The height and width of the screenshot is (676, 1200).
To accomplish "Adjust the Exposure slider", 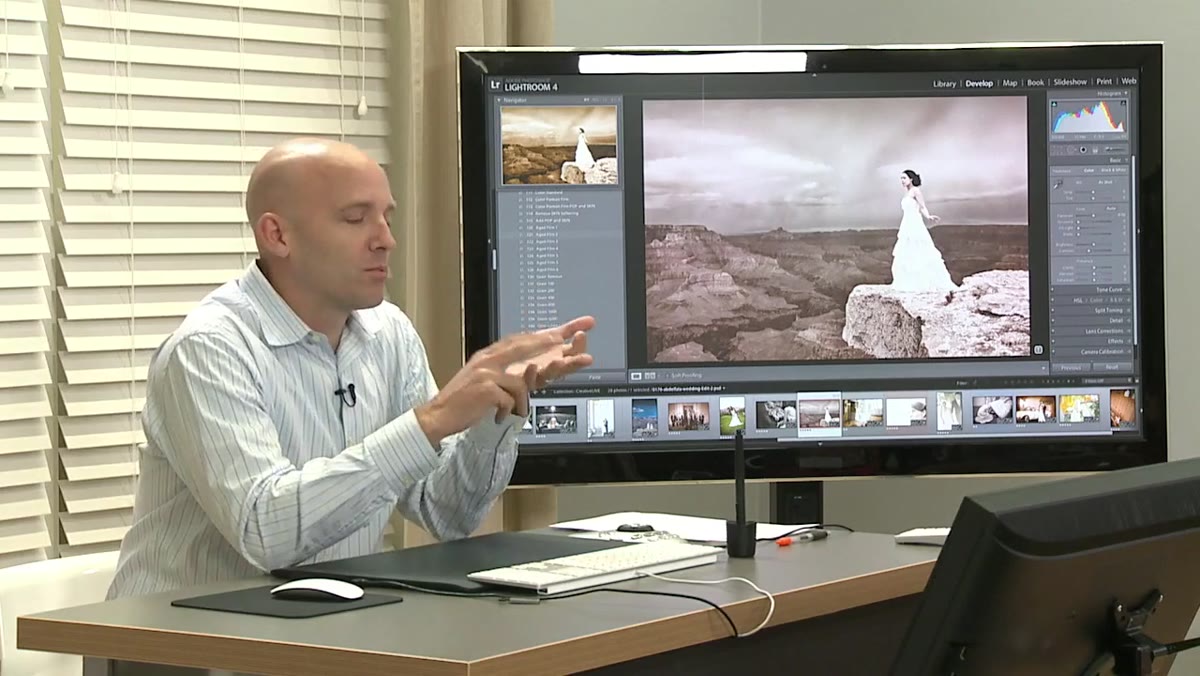I will coord(1091,215).
